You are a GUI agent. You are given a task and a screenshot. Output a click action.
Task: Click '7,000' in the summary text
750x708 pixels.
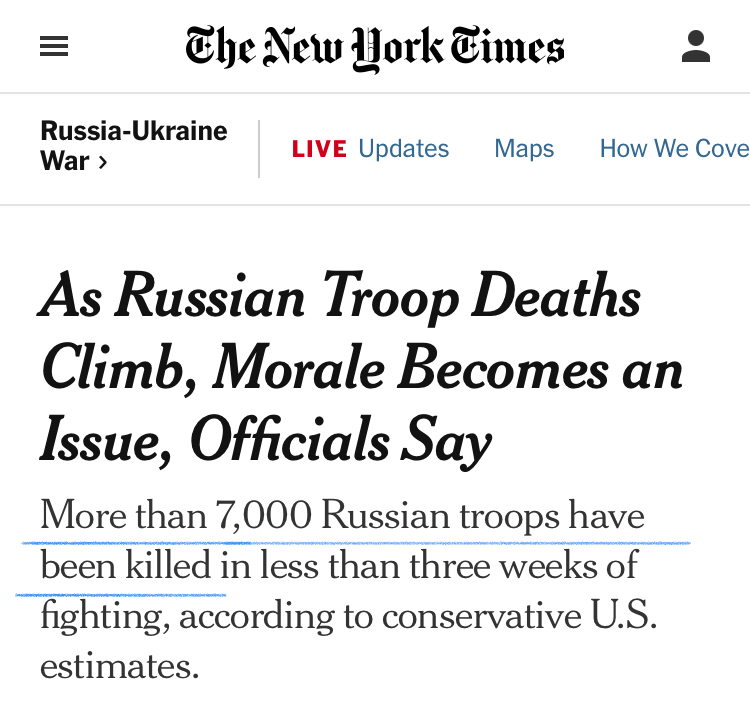click(264, 516)
